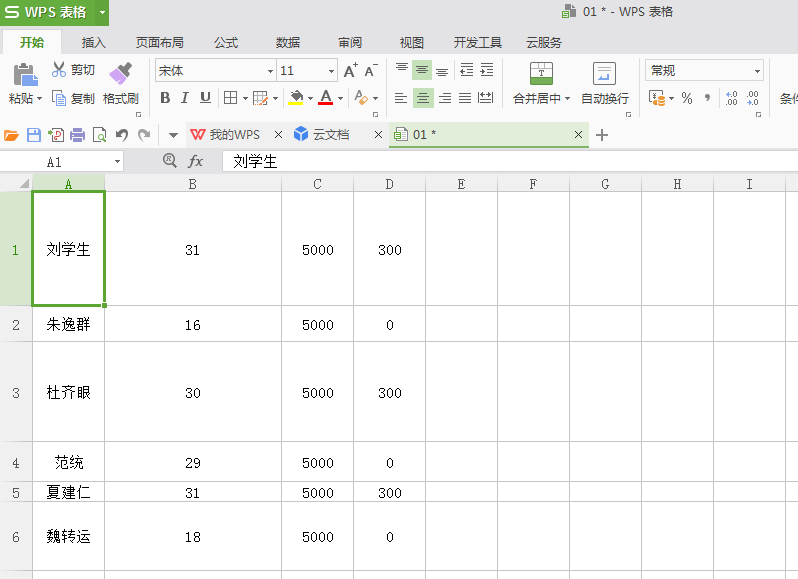This screenshot has height=579, width=798.
Task: Toggle Italic formatting
Action: click(185, 98)
